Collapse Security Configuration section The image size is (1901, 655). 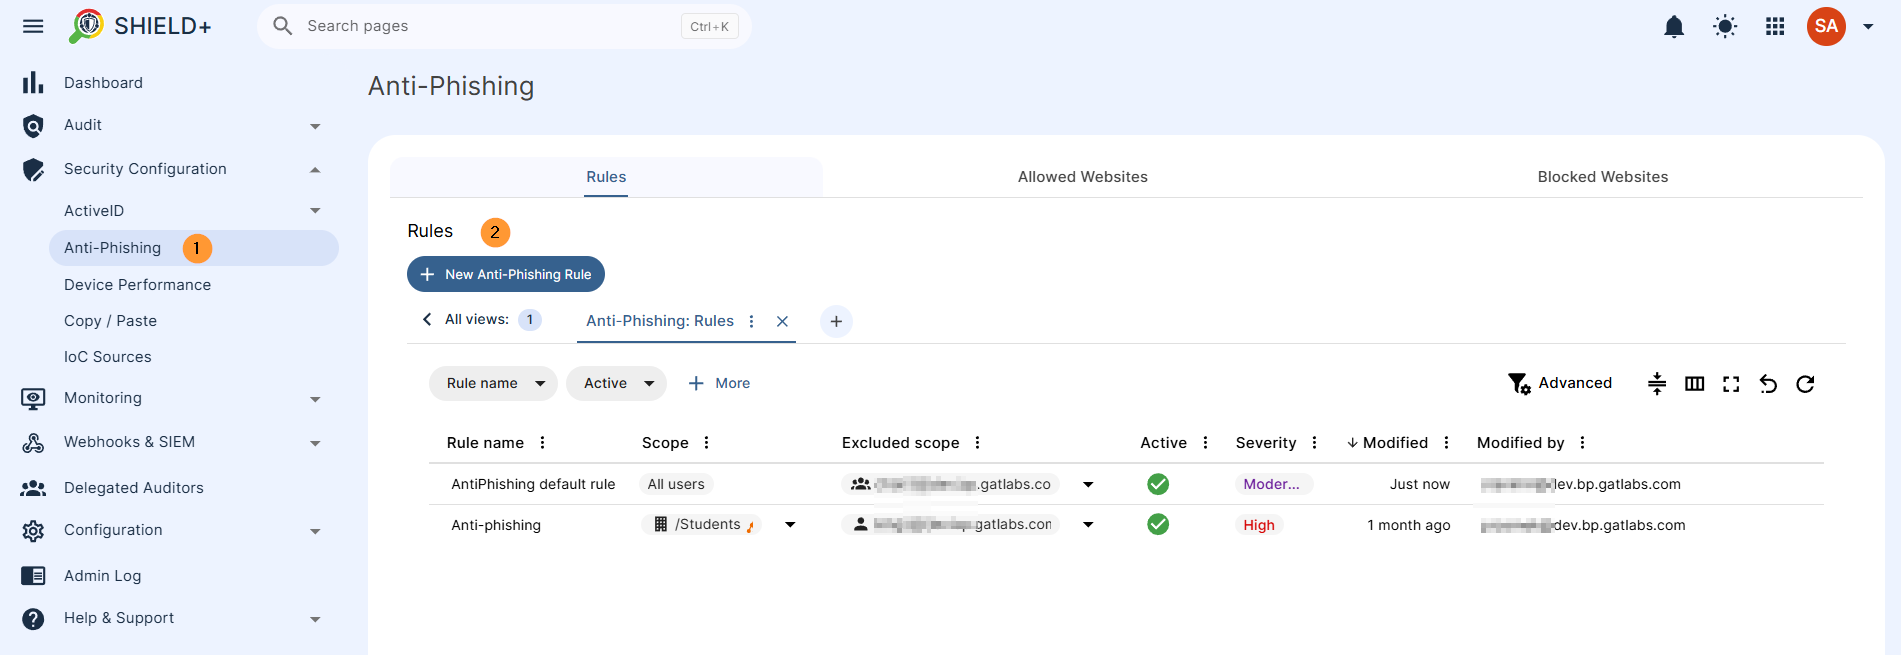click(315, 170)
